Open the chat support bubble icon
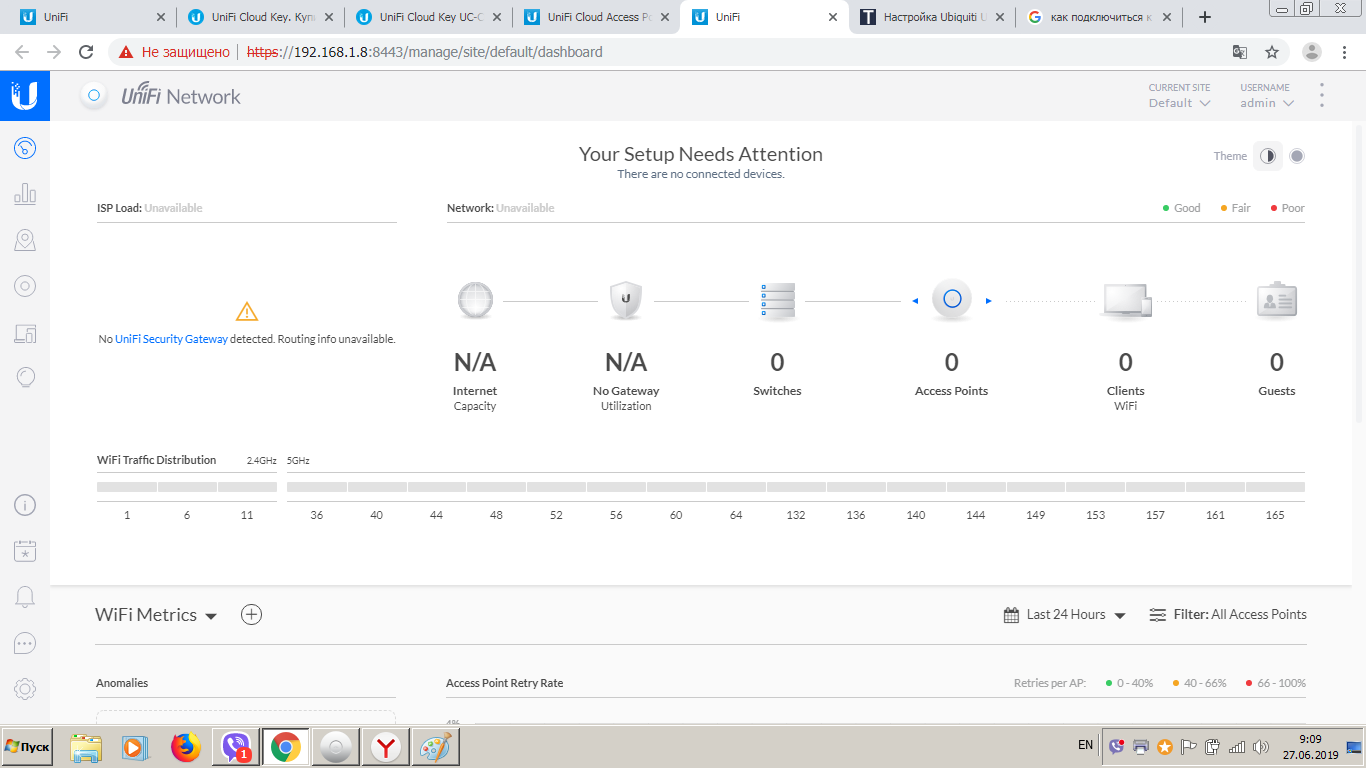 pos(25,643)
